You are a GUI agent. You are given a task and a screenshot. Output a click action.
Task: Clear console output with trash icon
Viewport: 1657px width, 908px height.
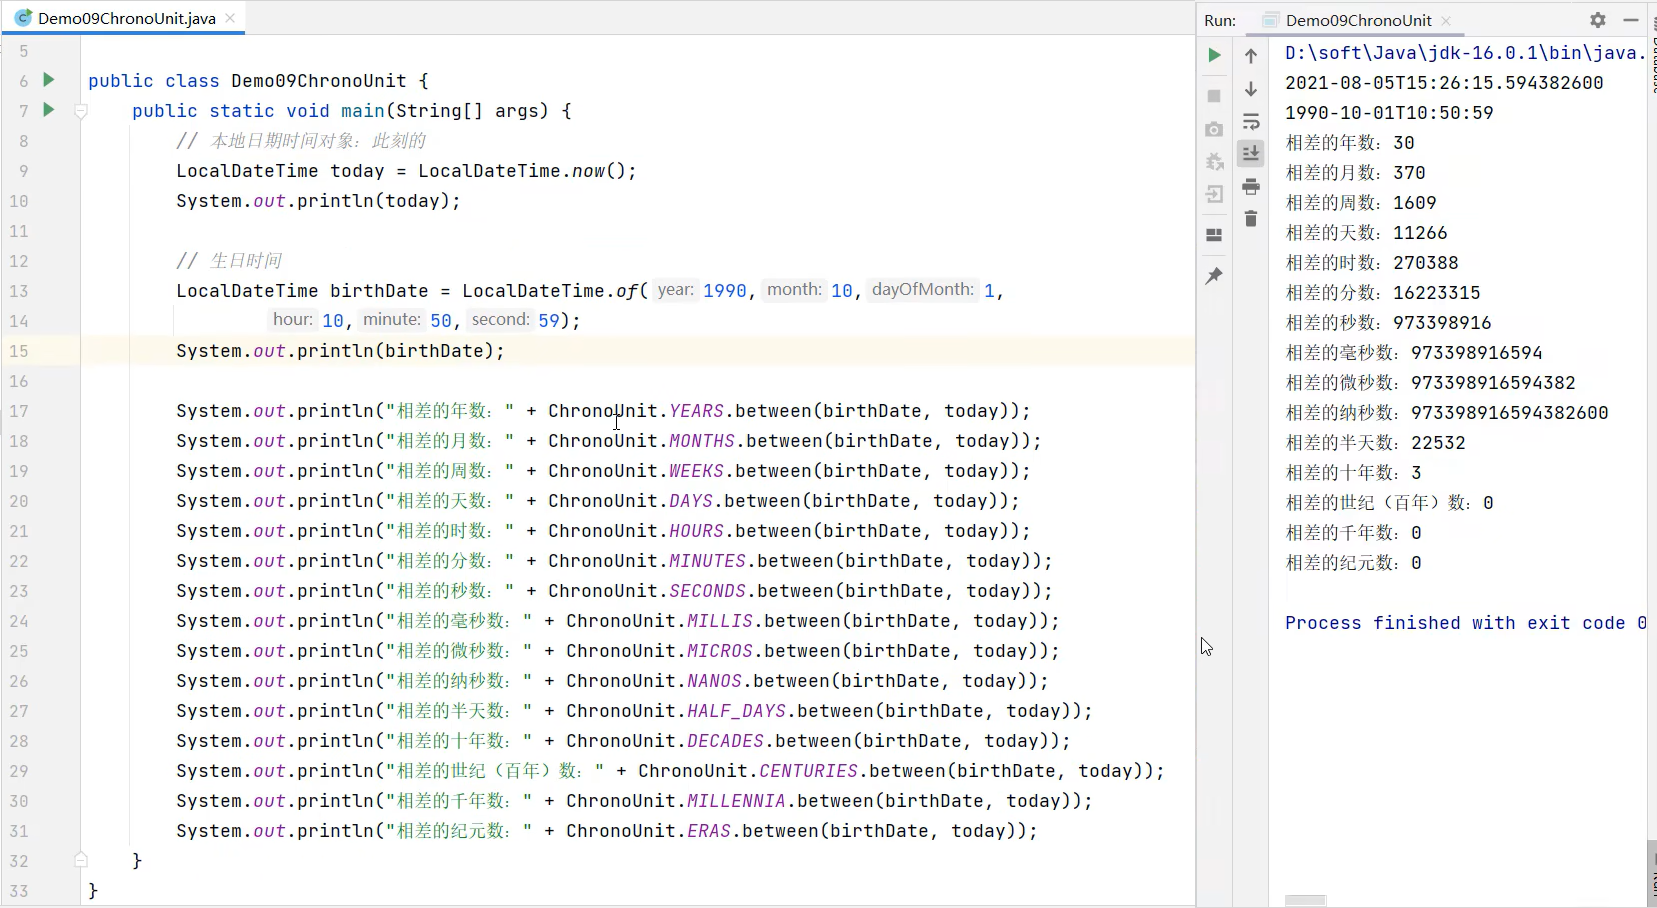click(x=1251, y=219)
